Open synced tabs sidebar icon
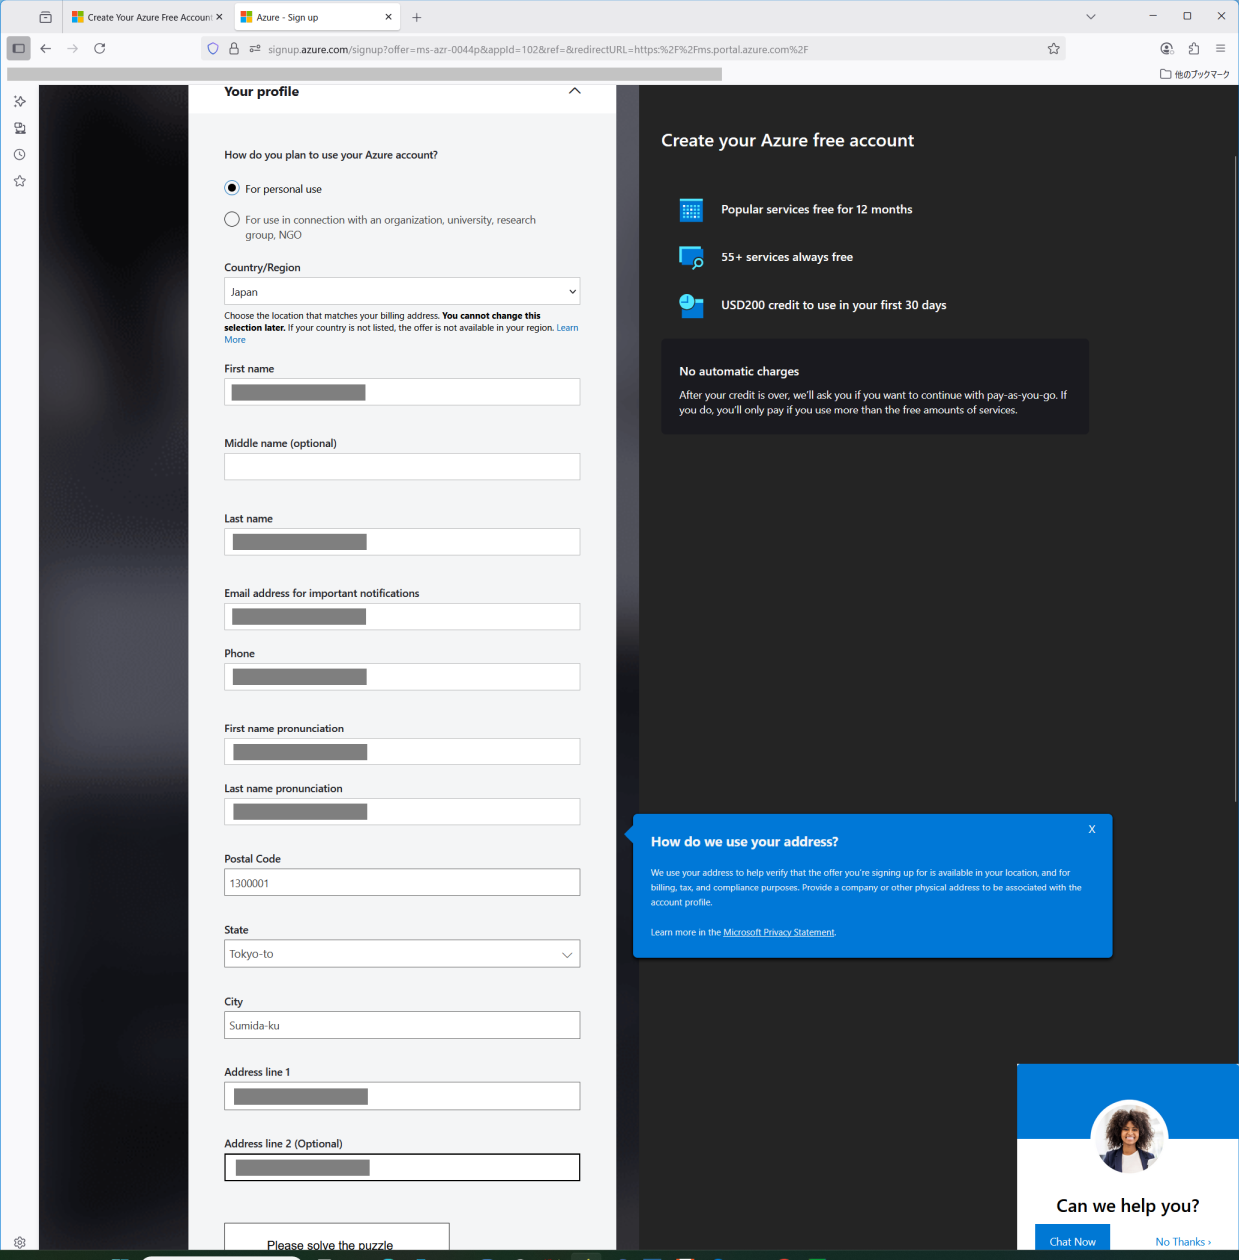 [19, 128]
